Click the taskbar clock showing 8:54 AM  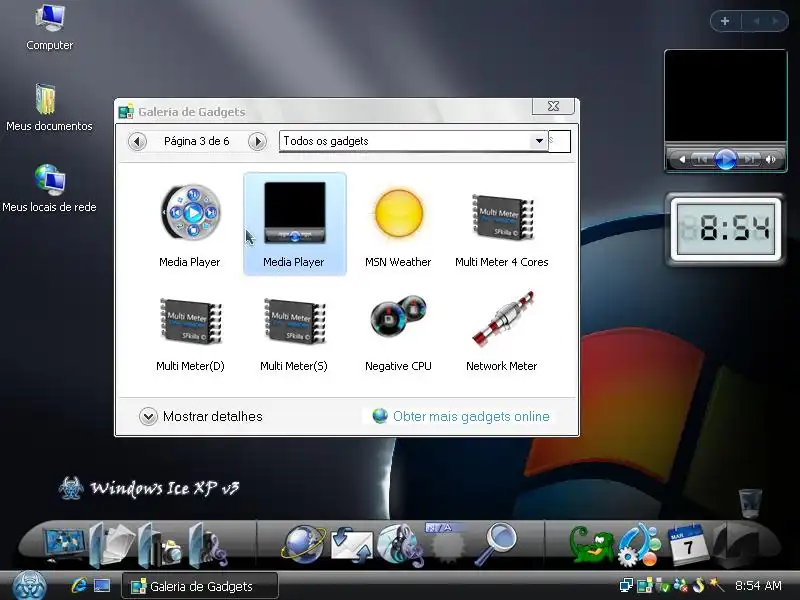[759, 586]
